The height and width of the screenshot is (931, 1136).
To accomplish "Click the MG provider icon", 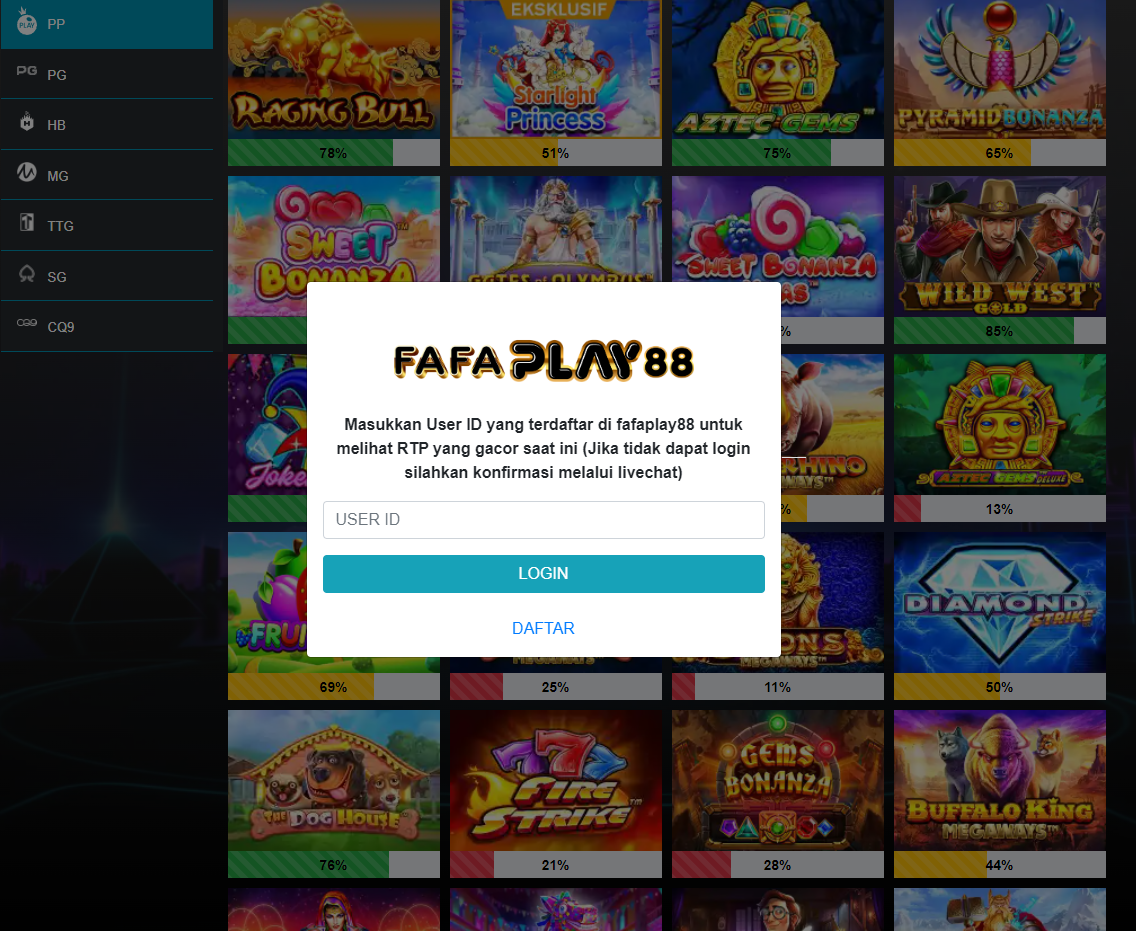I will point(27,172).
